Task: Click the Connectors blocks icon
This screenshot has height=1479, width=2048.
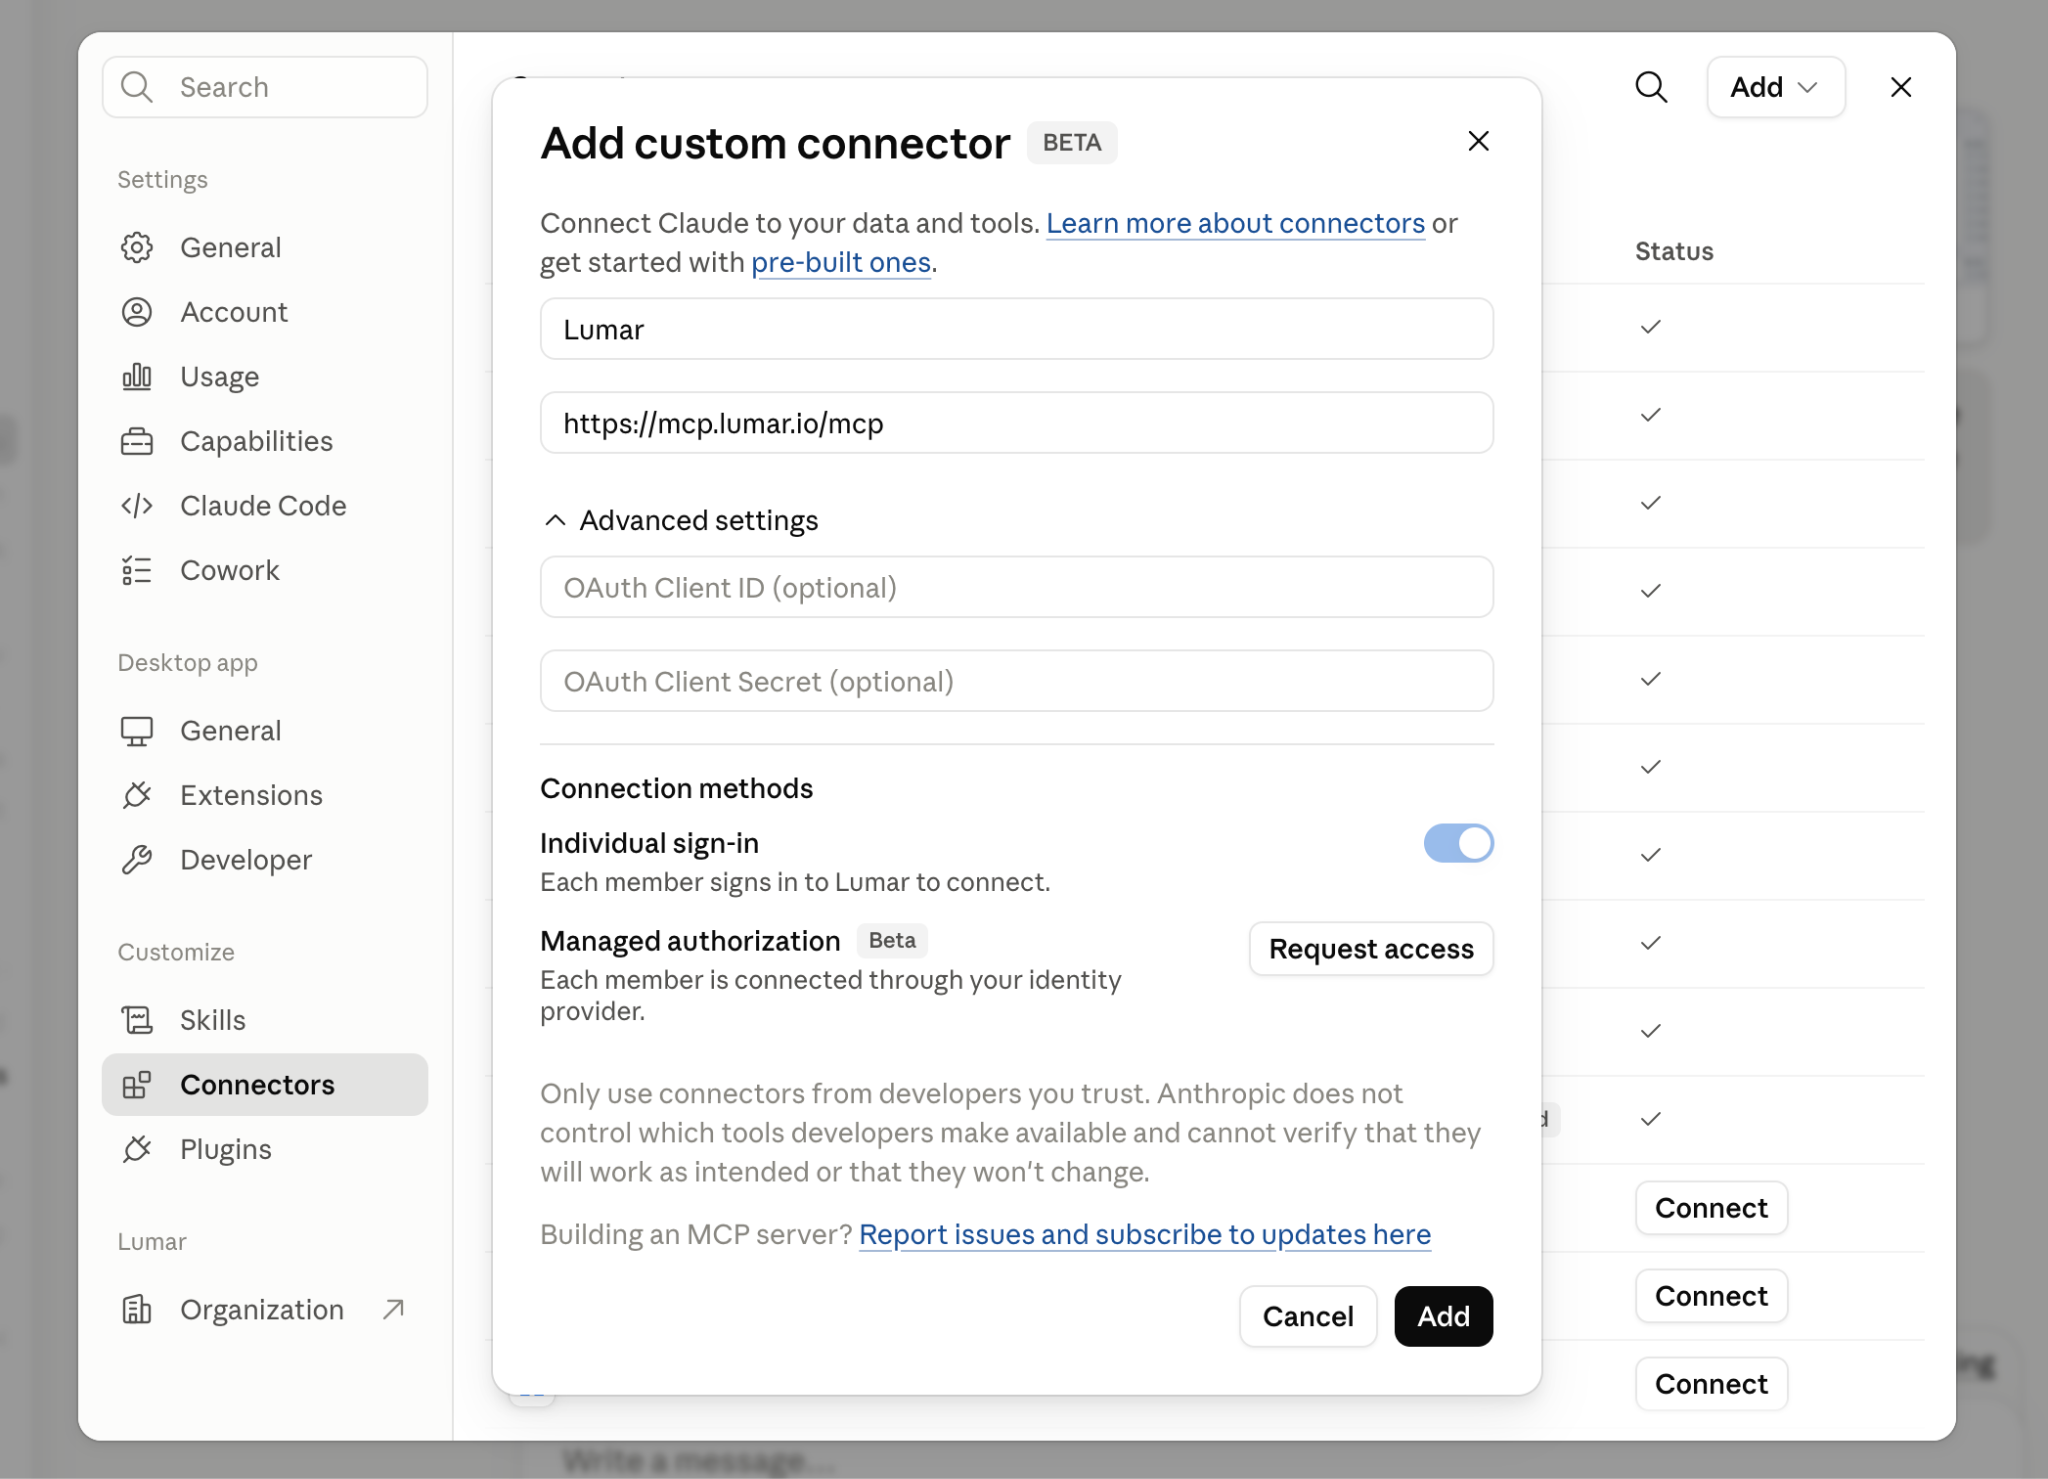Action: point(137,1085)
